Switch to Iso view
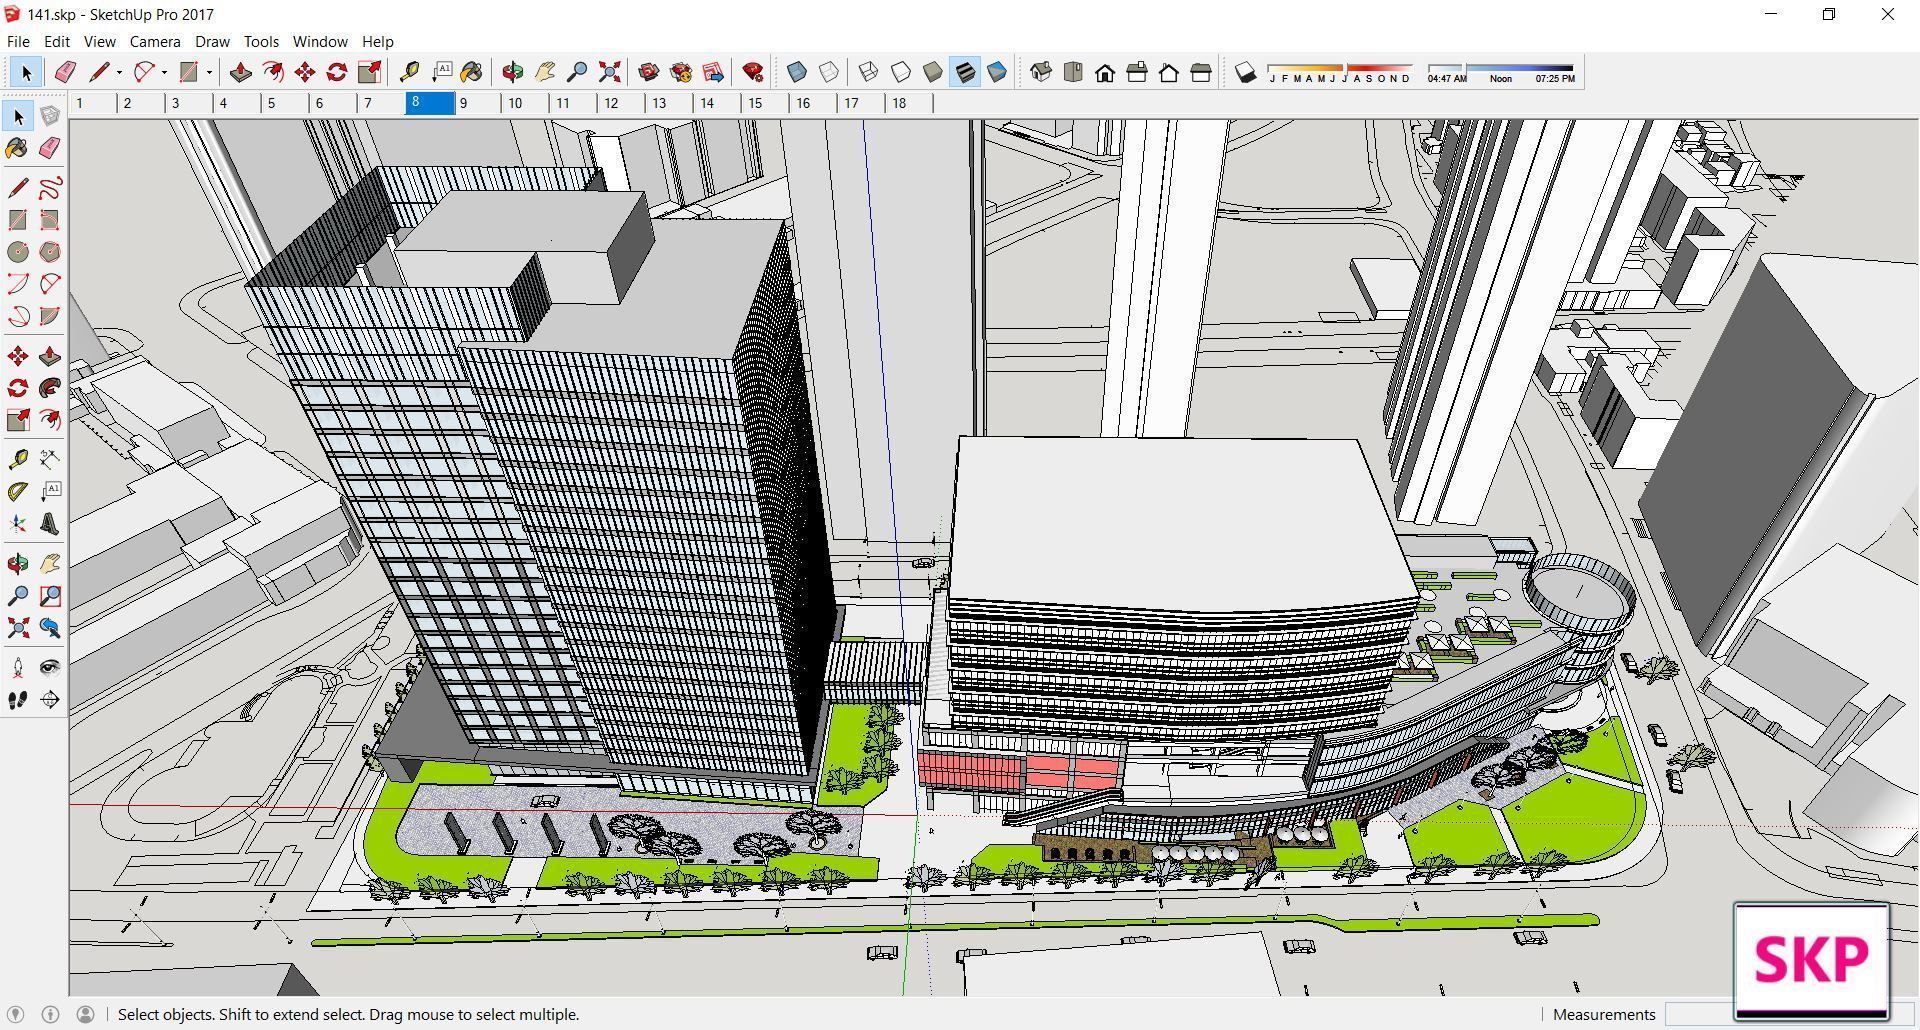Image resolution: width=1920 pixels, height=1030 pixels. [x=1041, y=72]
